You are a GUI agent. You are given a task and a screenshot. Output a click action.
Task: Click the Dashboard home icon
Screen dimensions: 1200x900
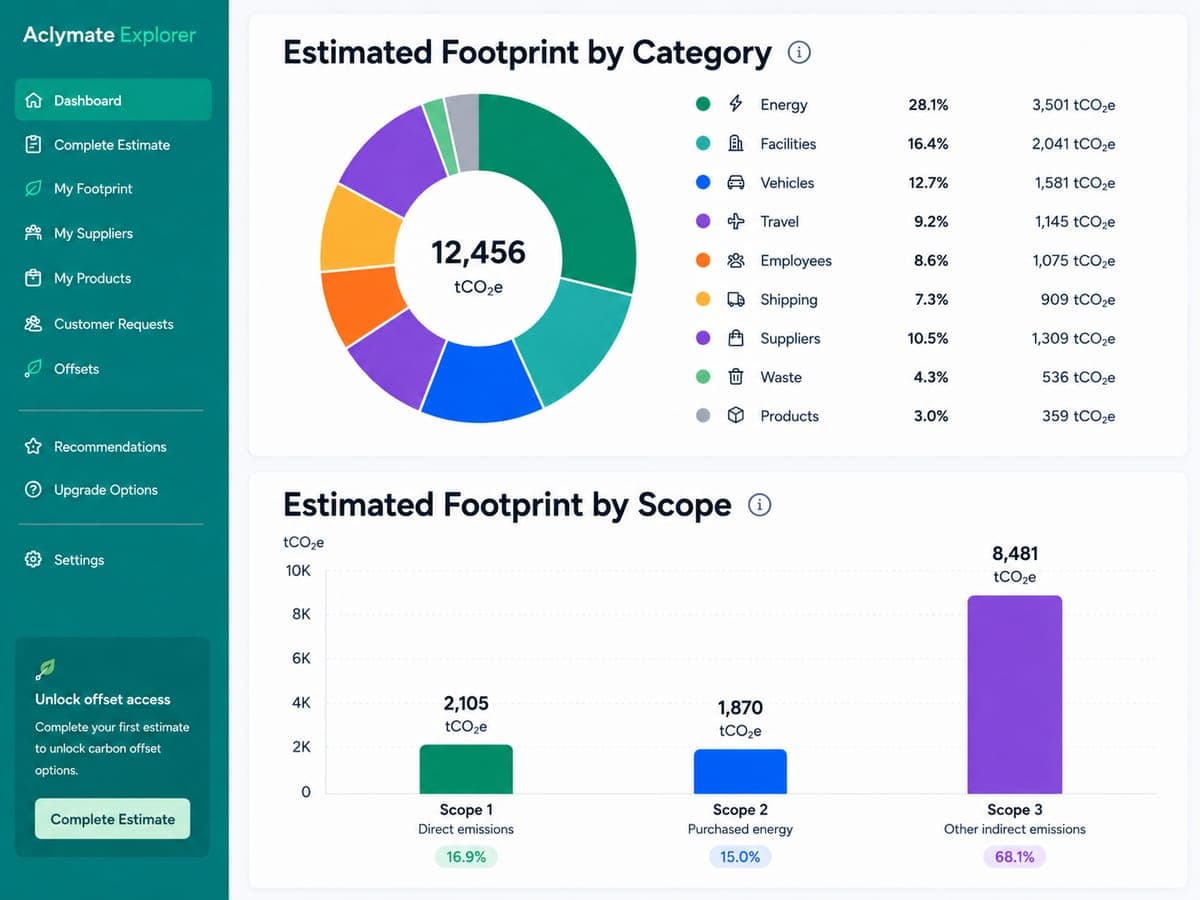(x=33, y=100)
